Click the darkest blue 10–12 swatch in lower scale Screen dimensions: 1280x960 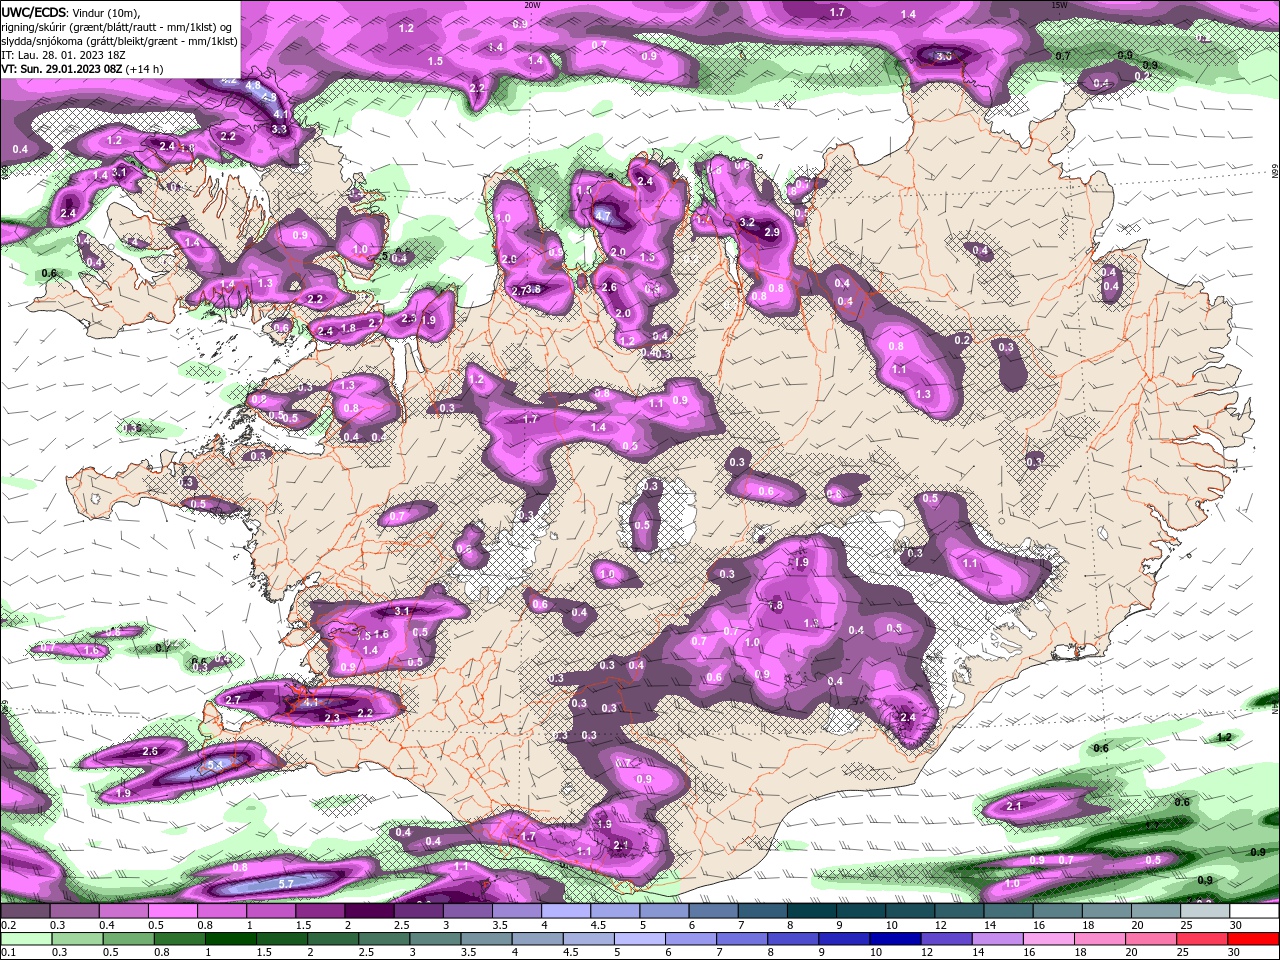[894, 939]
